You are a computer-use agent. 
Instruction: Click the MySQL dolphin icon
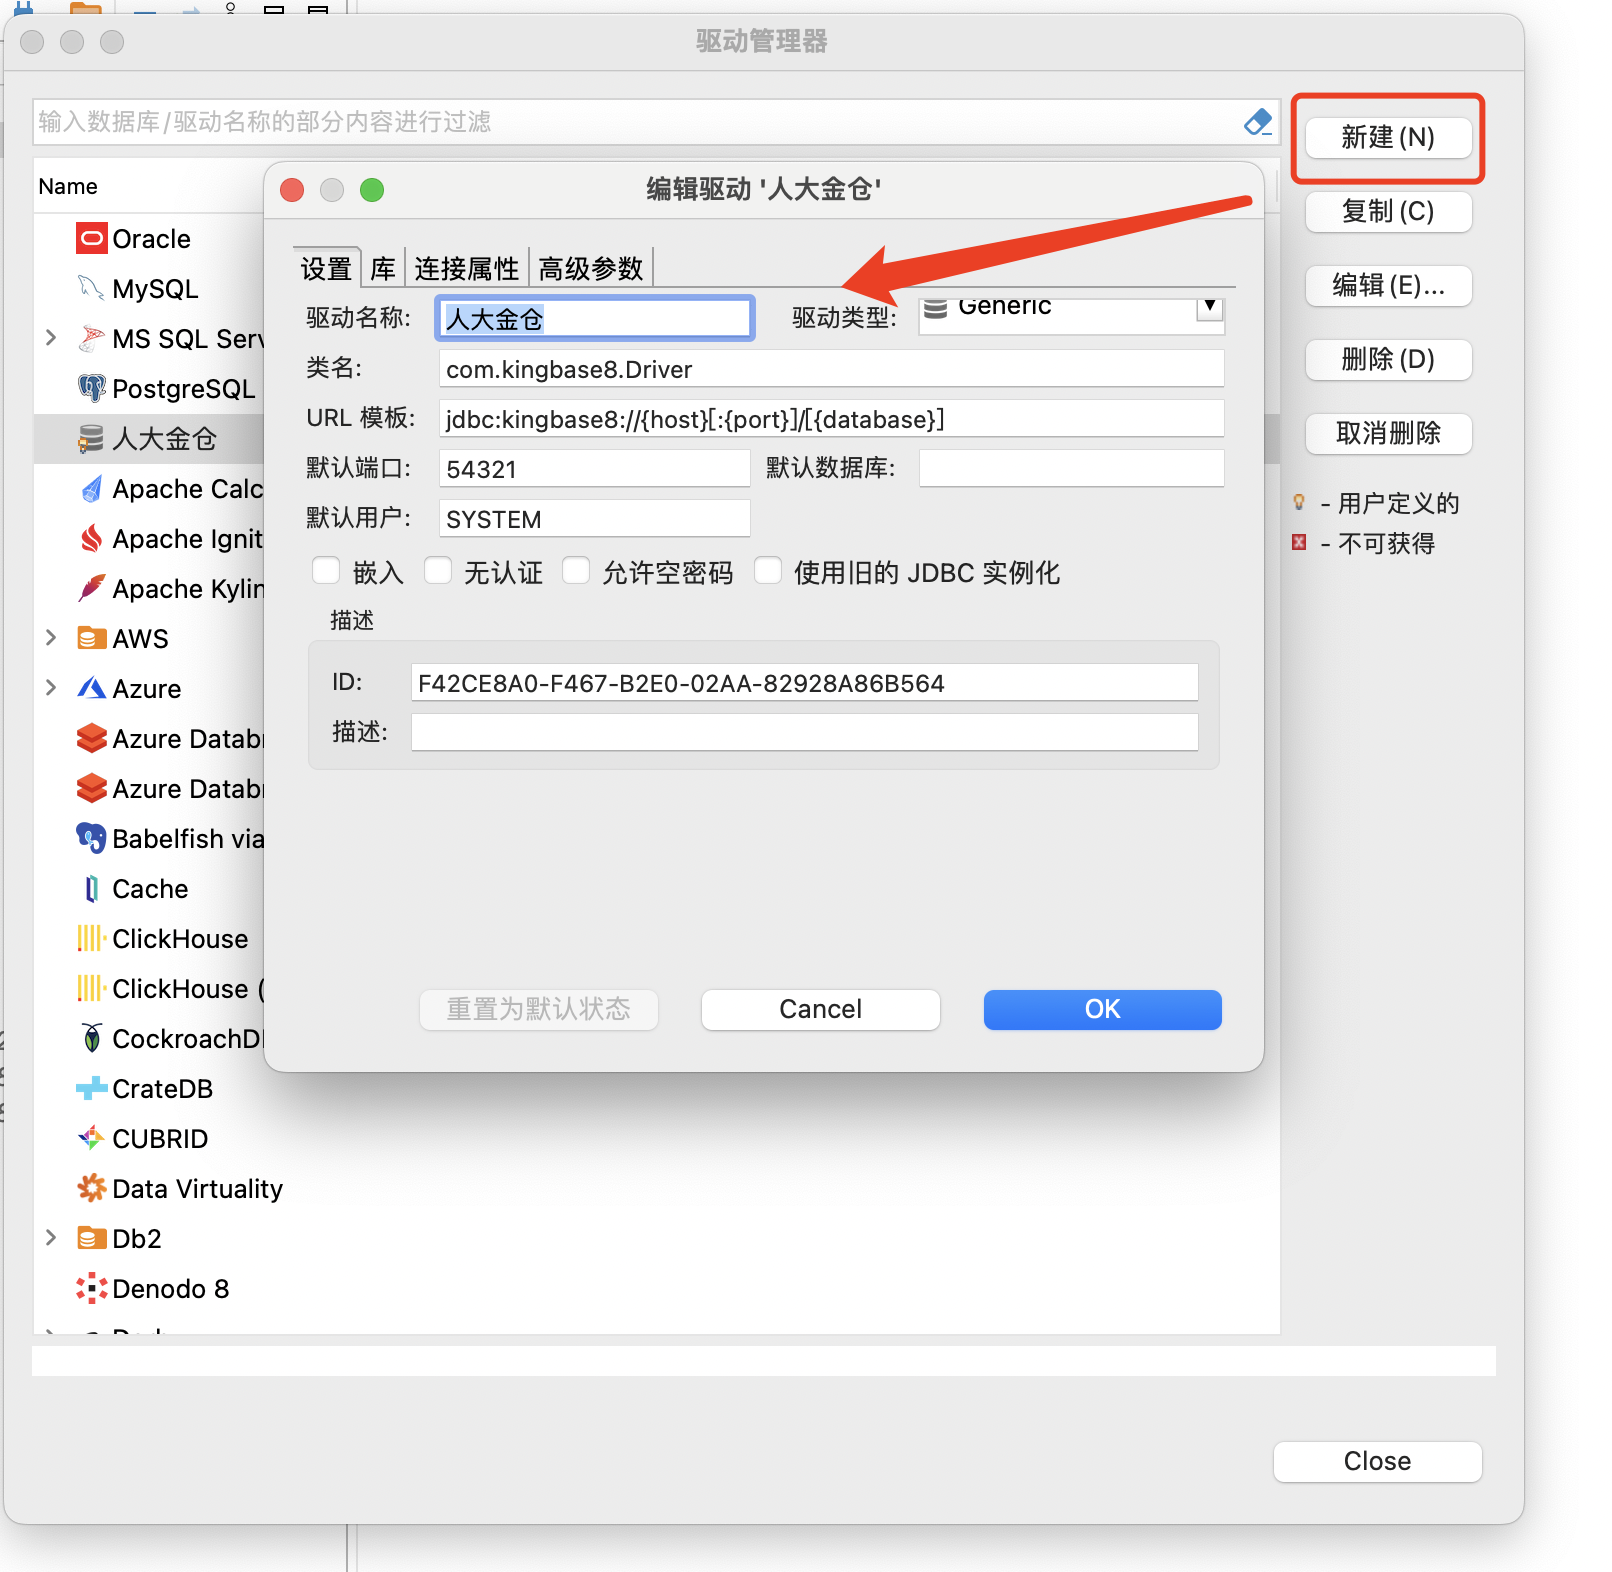91,289
